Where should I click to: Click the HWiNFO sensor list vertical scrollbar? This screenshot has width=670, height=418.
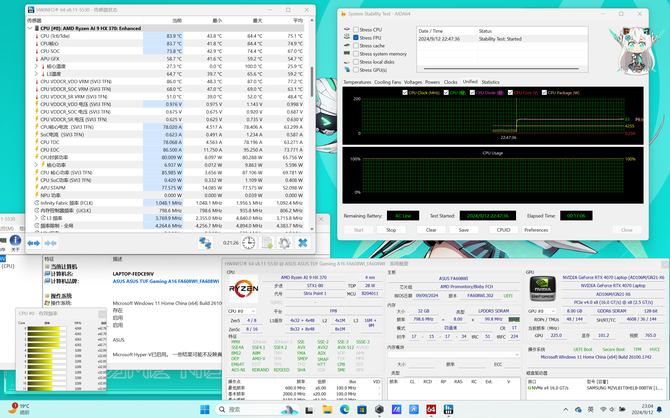coord(312,81)
